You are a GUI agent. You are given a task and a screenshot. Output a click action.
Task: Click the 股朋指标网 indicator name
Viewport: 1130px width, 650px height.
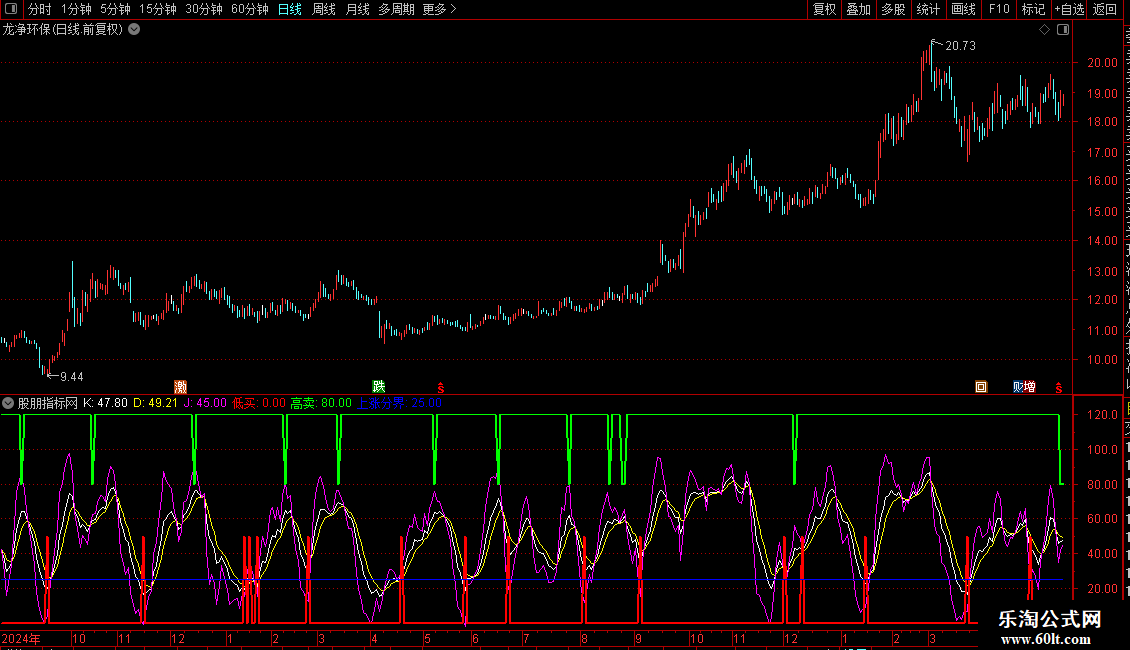[48, 403]
